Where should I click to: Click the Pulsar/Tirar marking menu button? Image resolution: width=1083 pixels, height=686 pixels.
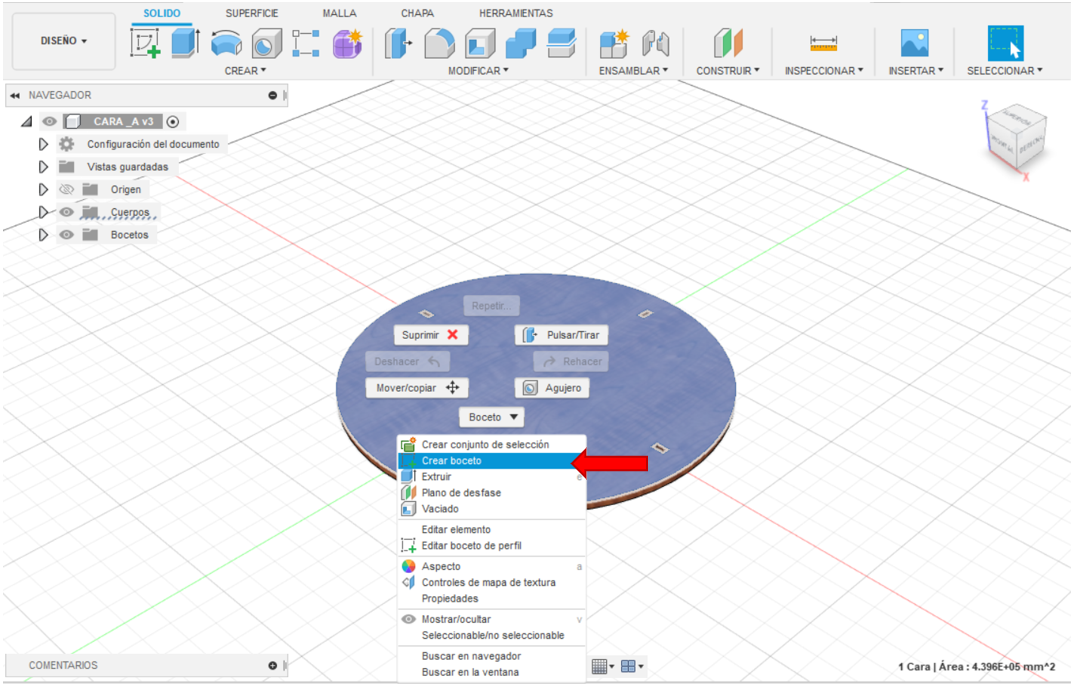[x=562, y=335]
